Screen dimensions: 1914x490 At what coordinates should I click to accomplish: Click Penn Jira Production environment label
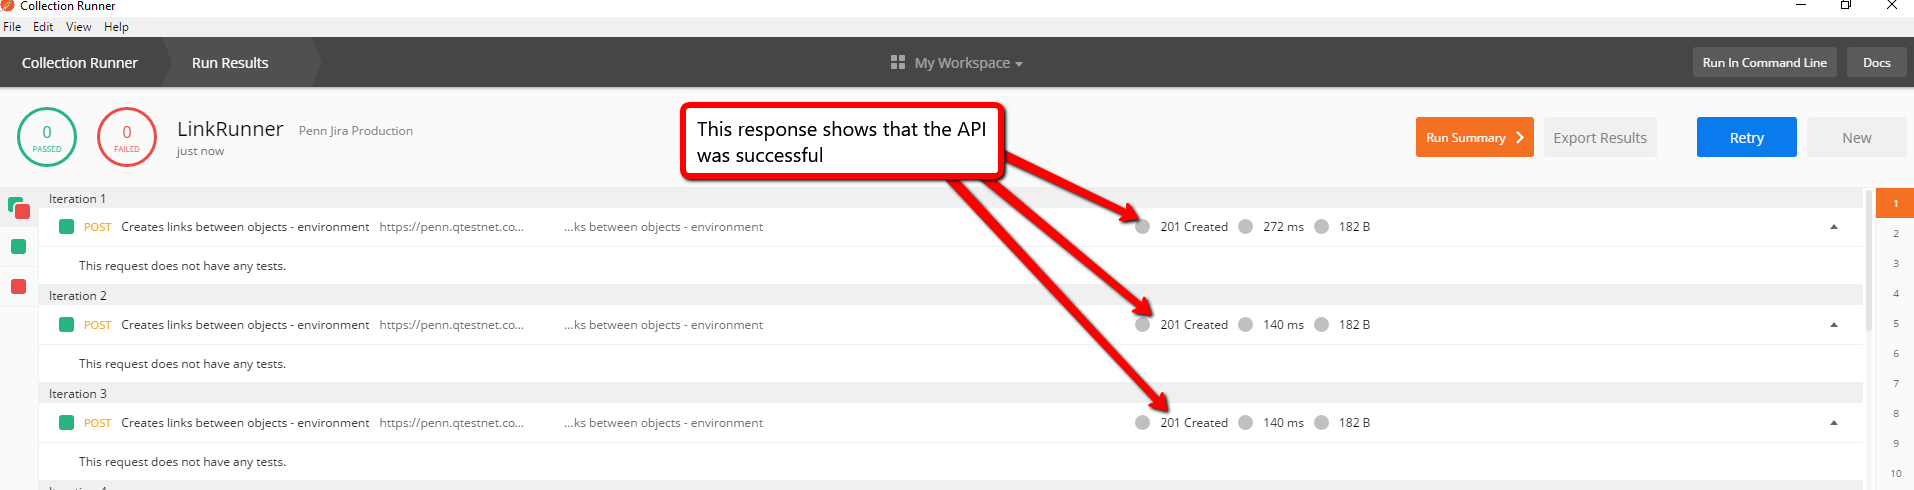[x=355, y=131]
